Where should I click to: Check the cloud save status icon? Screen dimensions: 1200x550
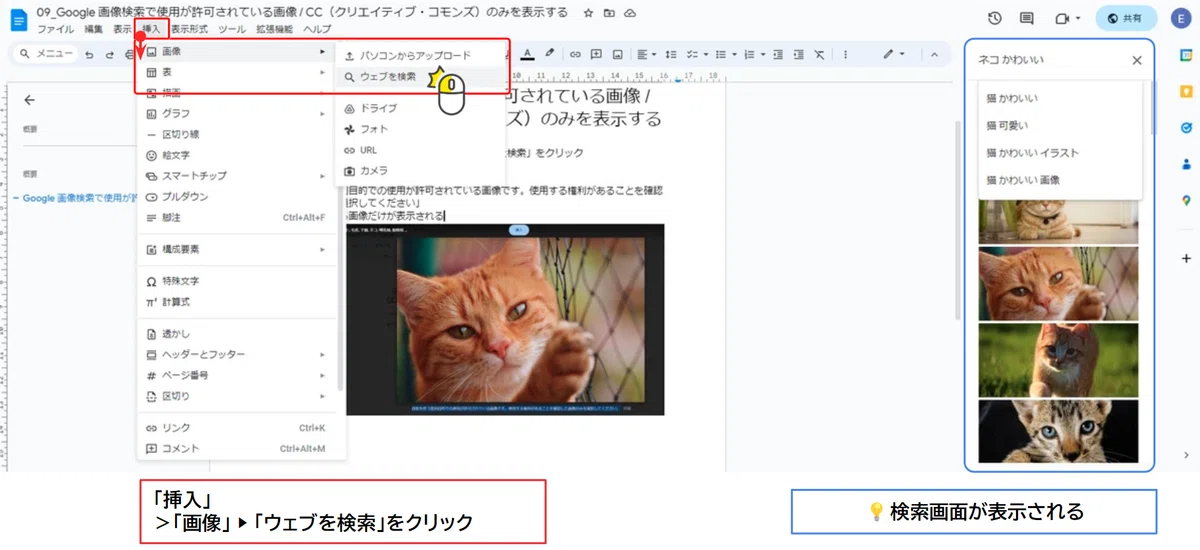(x=629, y=12)
